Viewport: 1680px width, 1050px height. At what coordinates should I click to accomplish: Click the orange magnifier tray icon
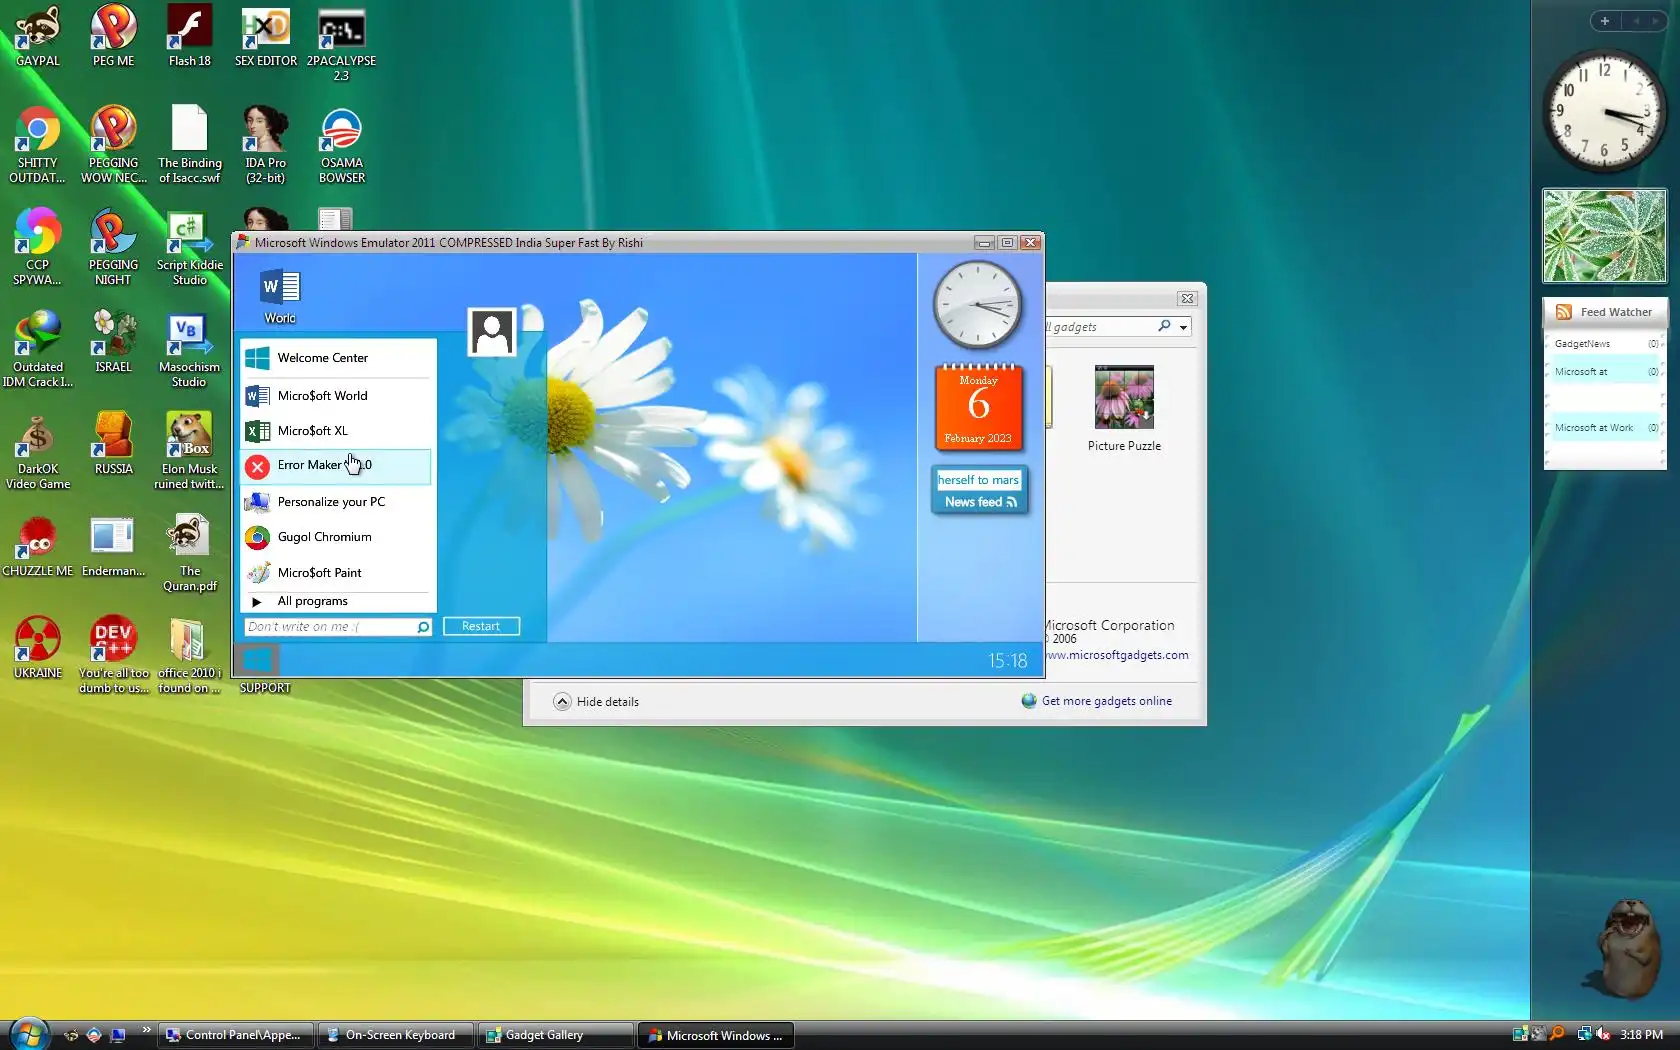click(1557, 1034)
